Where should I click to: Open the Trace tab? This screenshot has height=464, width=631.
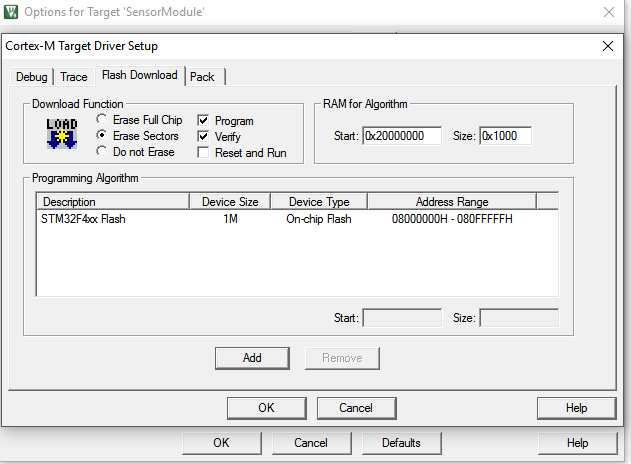click(x=74, y=76)
